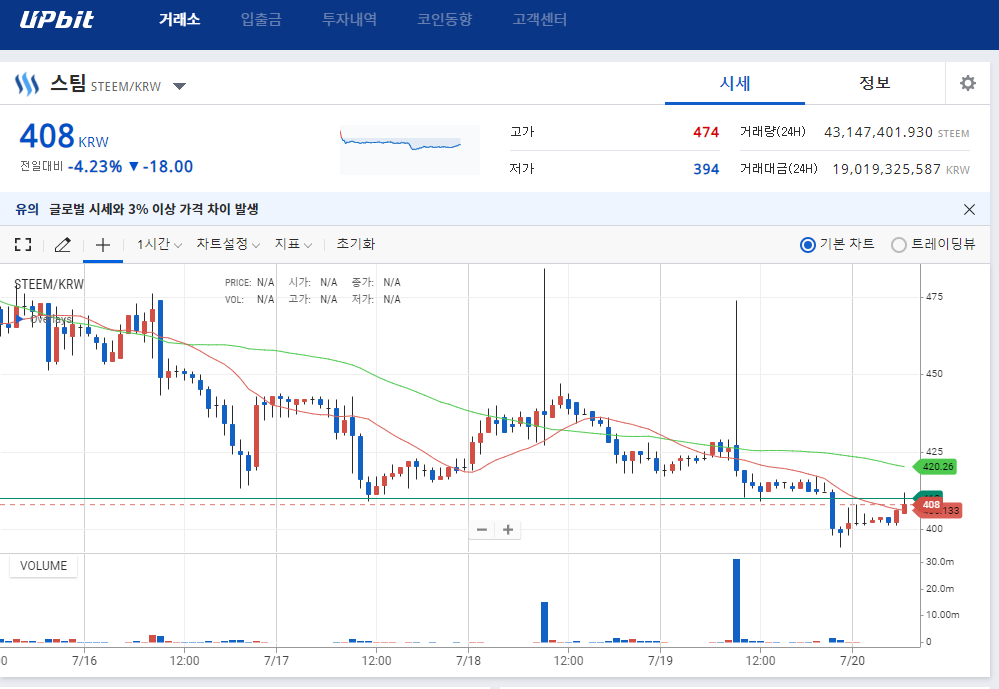Select the pencil drawing tool
The height and width of the screenshot is (689, 999).
[x=62, y=244]
